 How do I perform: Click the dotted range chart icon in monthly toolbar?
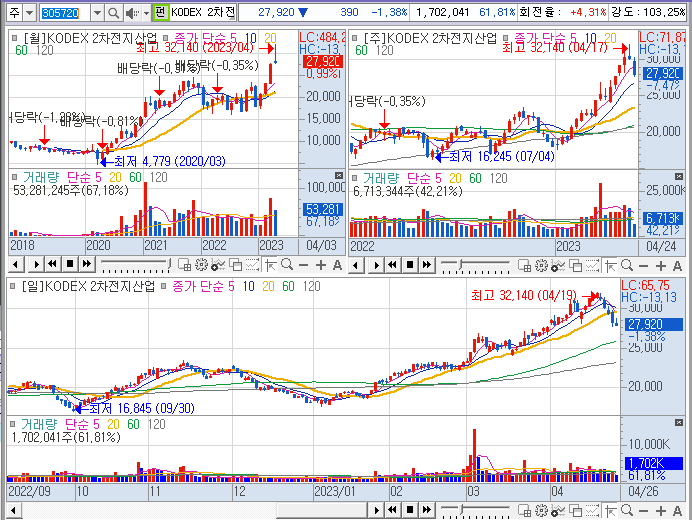[x=252, y=265]
